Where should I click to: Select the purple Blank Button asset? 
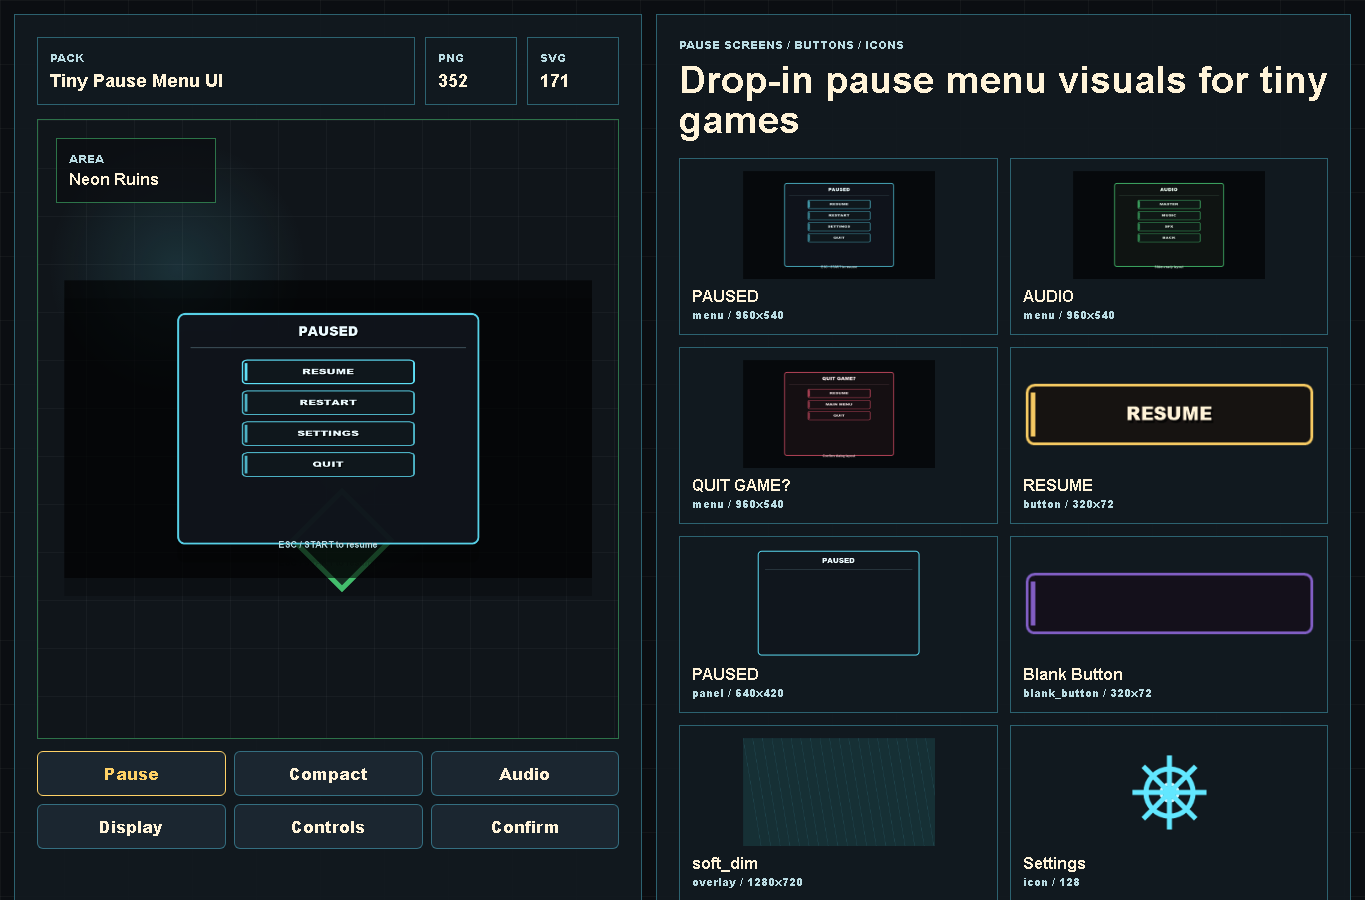(x=1169, y=603)
